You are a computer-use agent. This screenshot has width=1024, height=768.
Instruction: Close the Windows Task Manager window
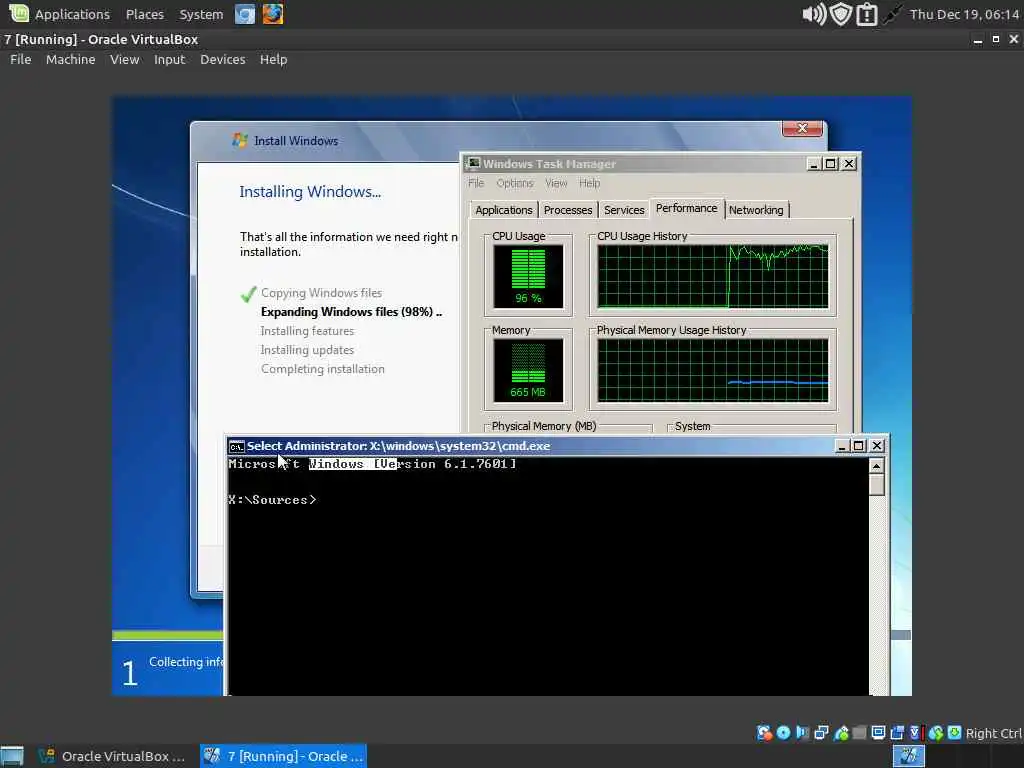(849, 164)
